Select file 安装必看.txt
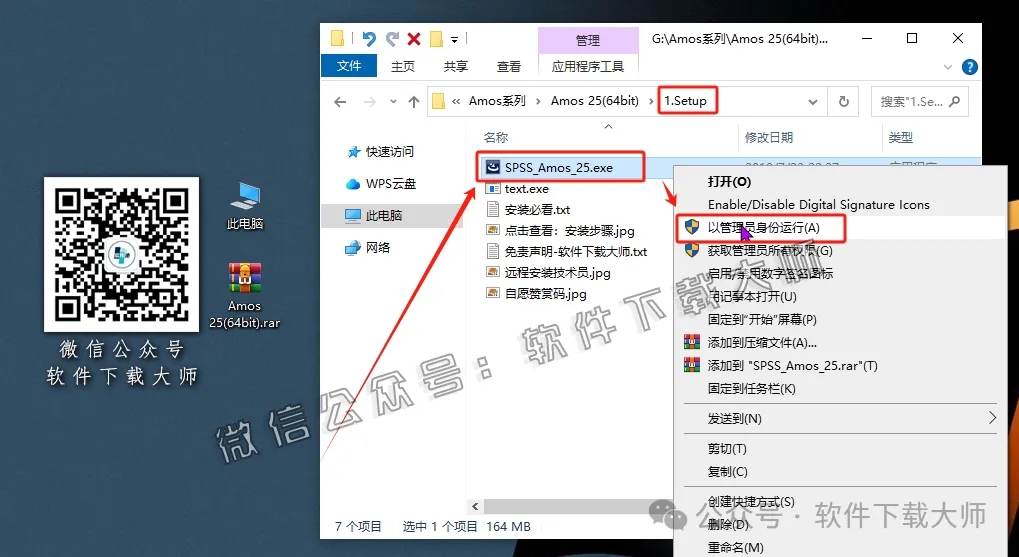This screenshot has height=557, width=1019. click(x=537, y=210)
